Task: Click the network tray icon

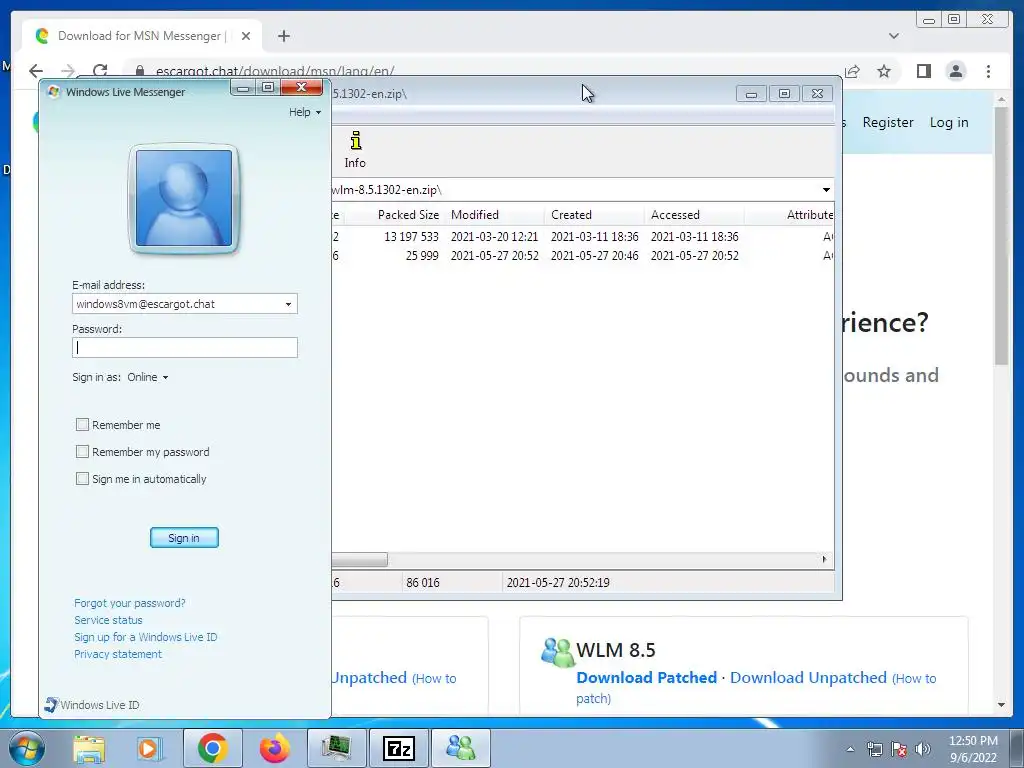Action: point(874,749)
